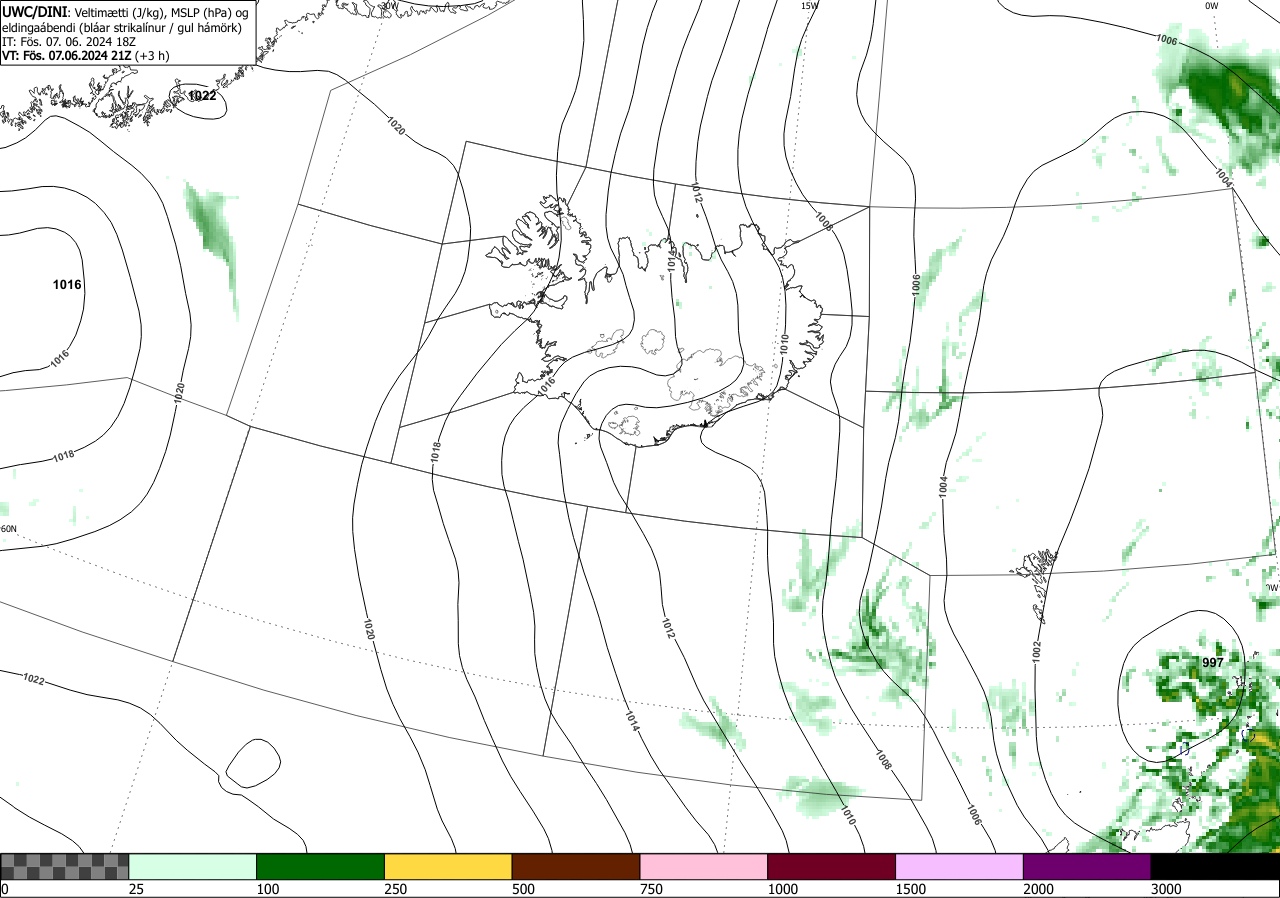1280x898 pixels.
Task: Click the black legend swatch above 3000
Action: (x=1215, y=866)
